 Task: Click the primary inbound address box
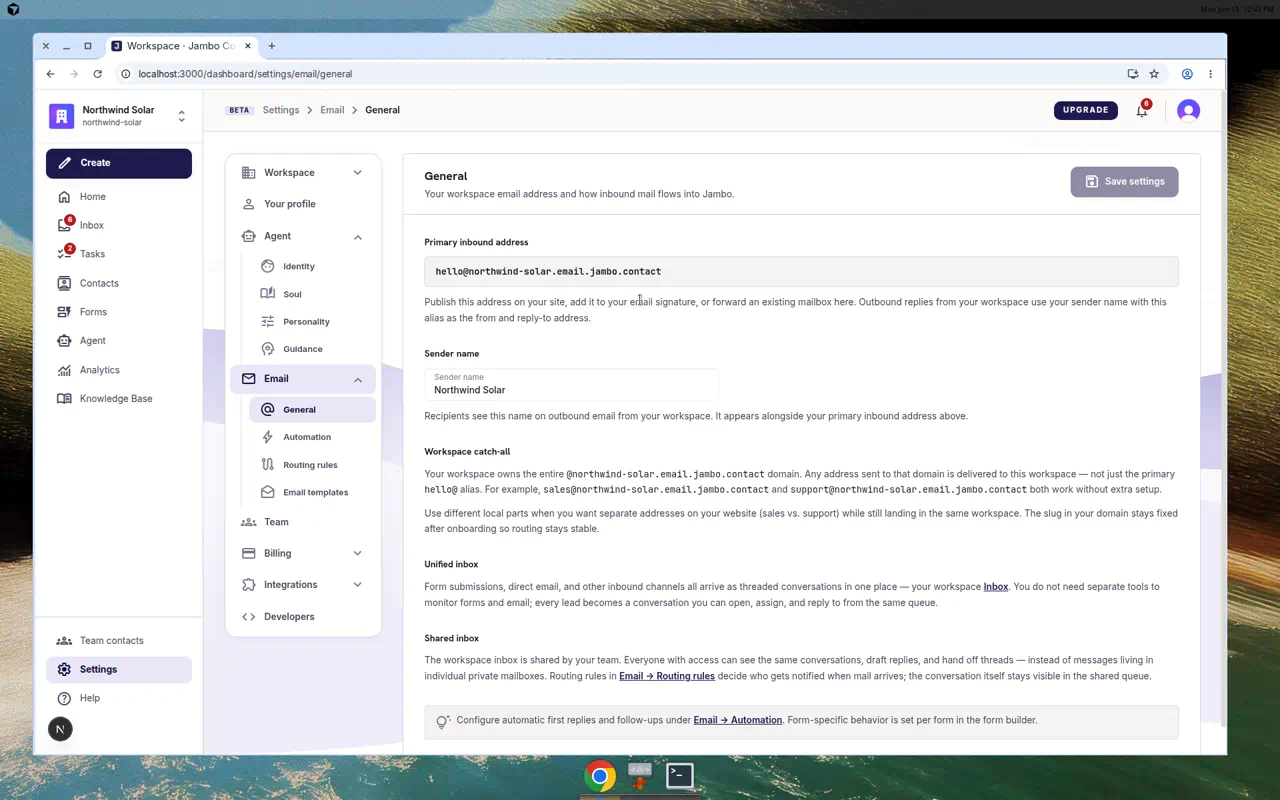tap(801, 272)
